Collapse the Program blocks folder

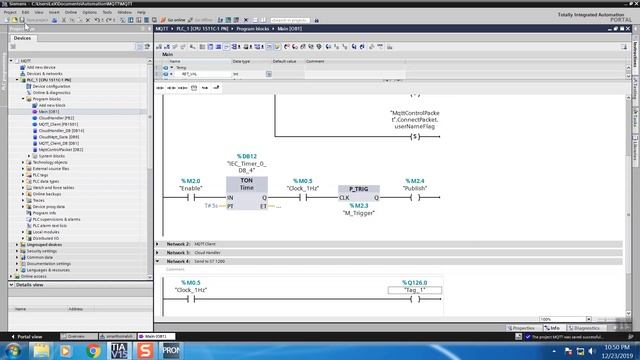tap(23, 99)
